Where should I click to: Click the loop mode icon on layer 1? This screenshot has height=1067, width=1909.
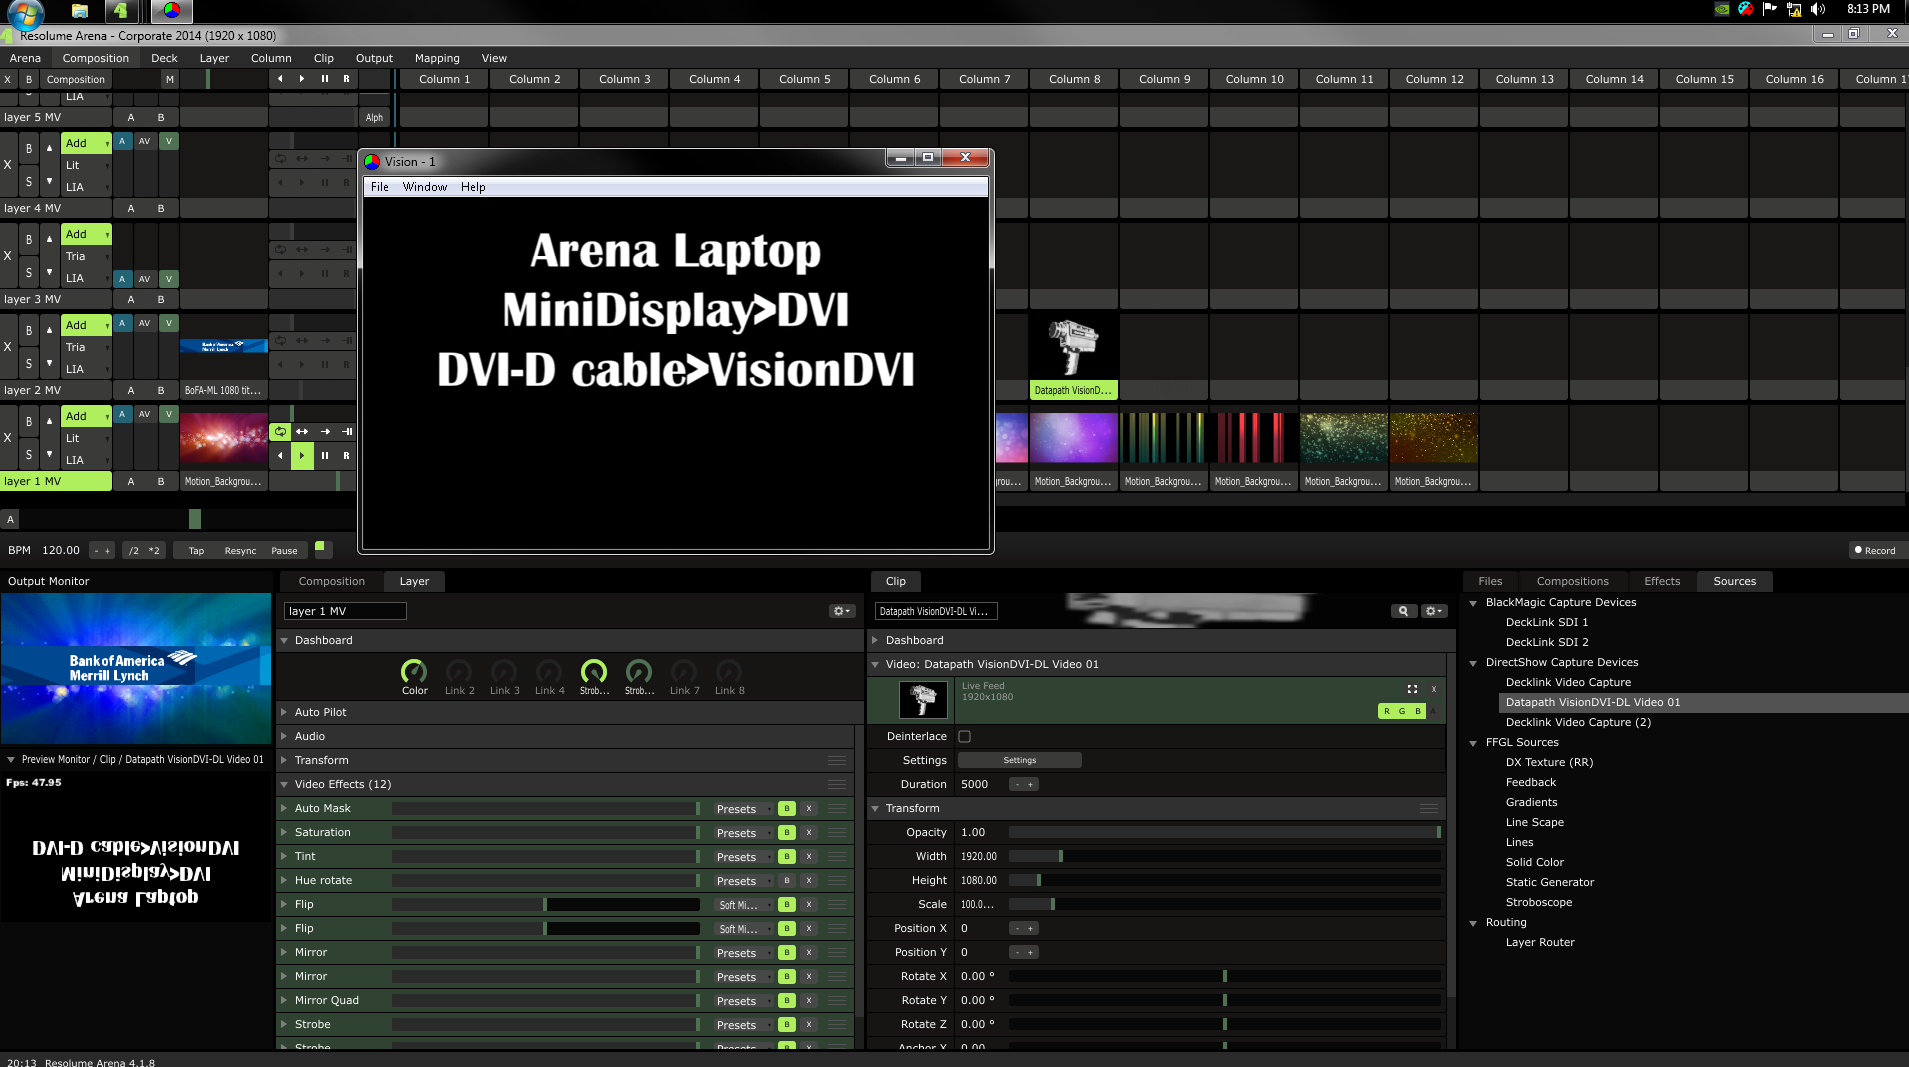(x=280, y=432)
